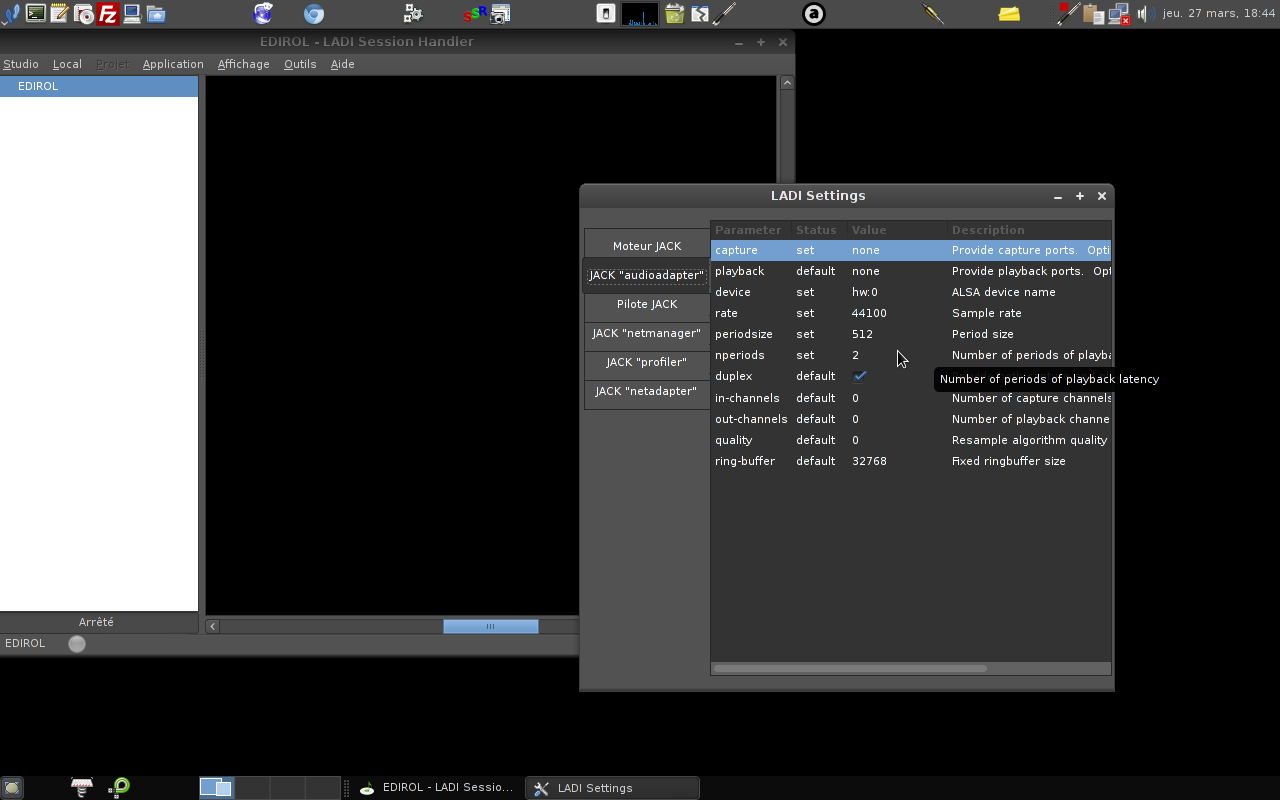Switch to the Pilote JACK tab

coord(647,304)
